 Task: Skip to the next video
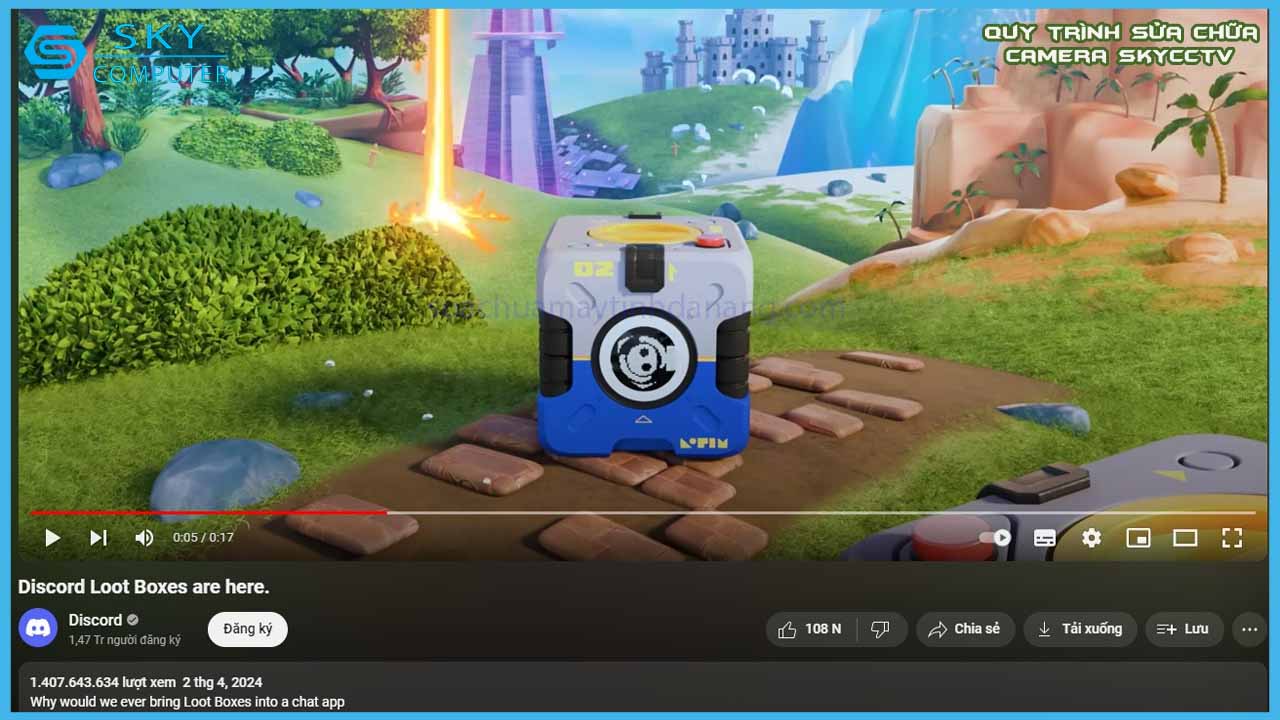pyautogui.click(x=98, y=538)
